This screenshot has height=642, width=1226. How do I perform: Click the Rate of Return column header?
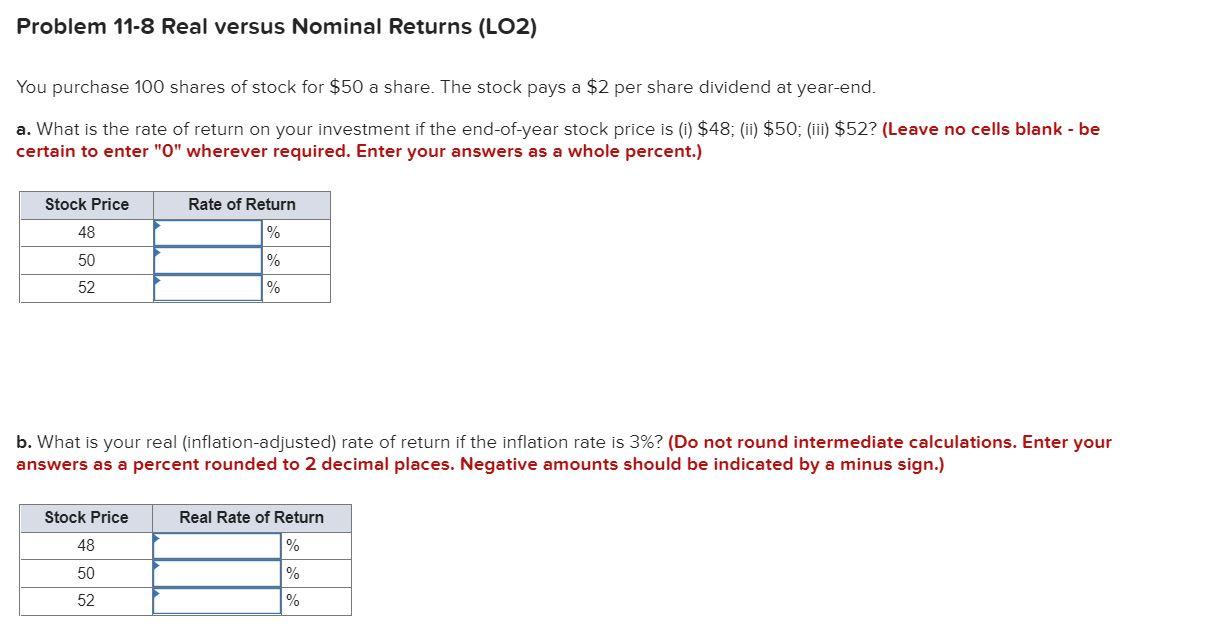pos(242,205)
